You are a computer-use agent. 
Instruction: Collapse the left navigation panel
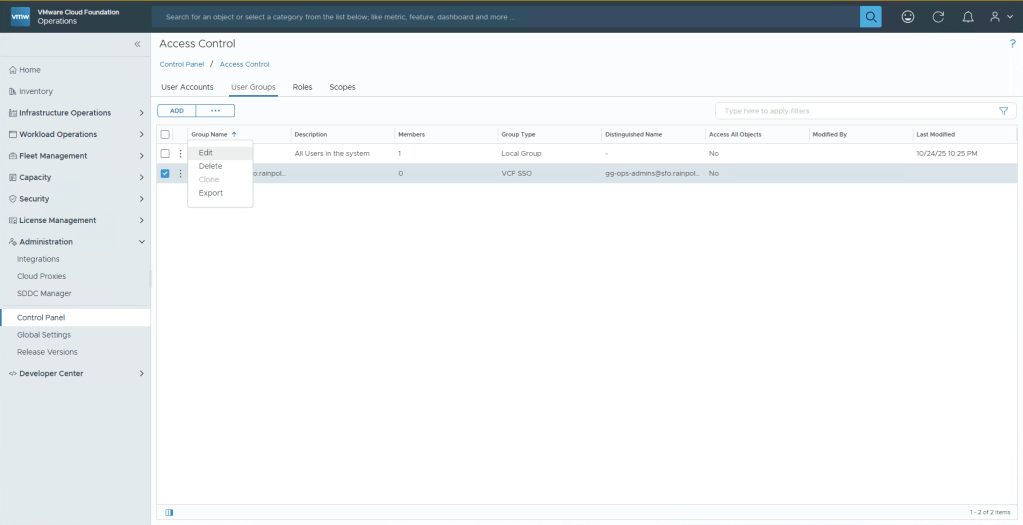click(x=138, y=45)
